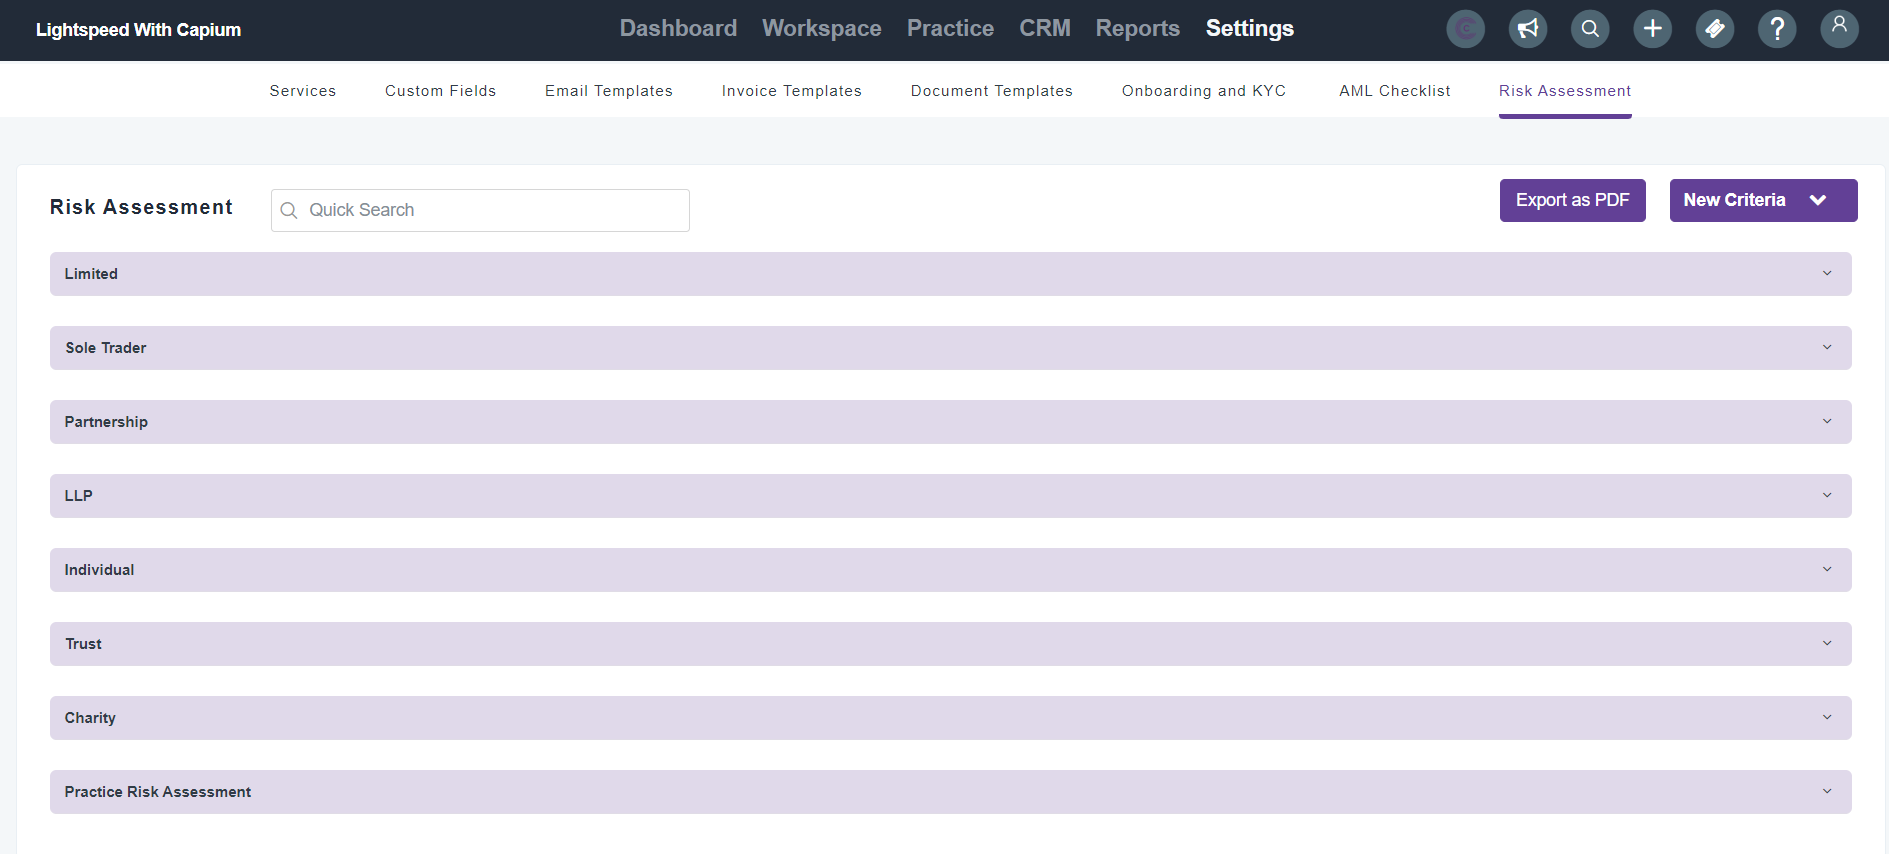The height and width of the screenshot is (854, 1889).
Task: Click the LLP row label
Action: [79, 496]
